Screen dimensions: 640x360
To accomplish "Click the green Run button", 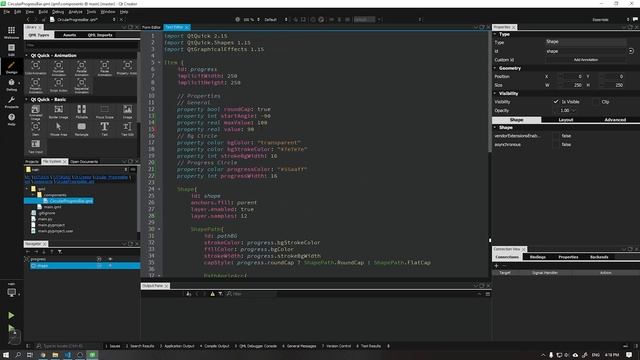I will click(11, 315).
